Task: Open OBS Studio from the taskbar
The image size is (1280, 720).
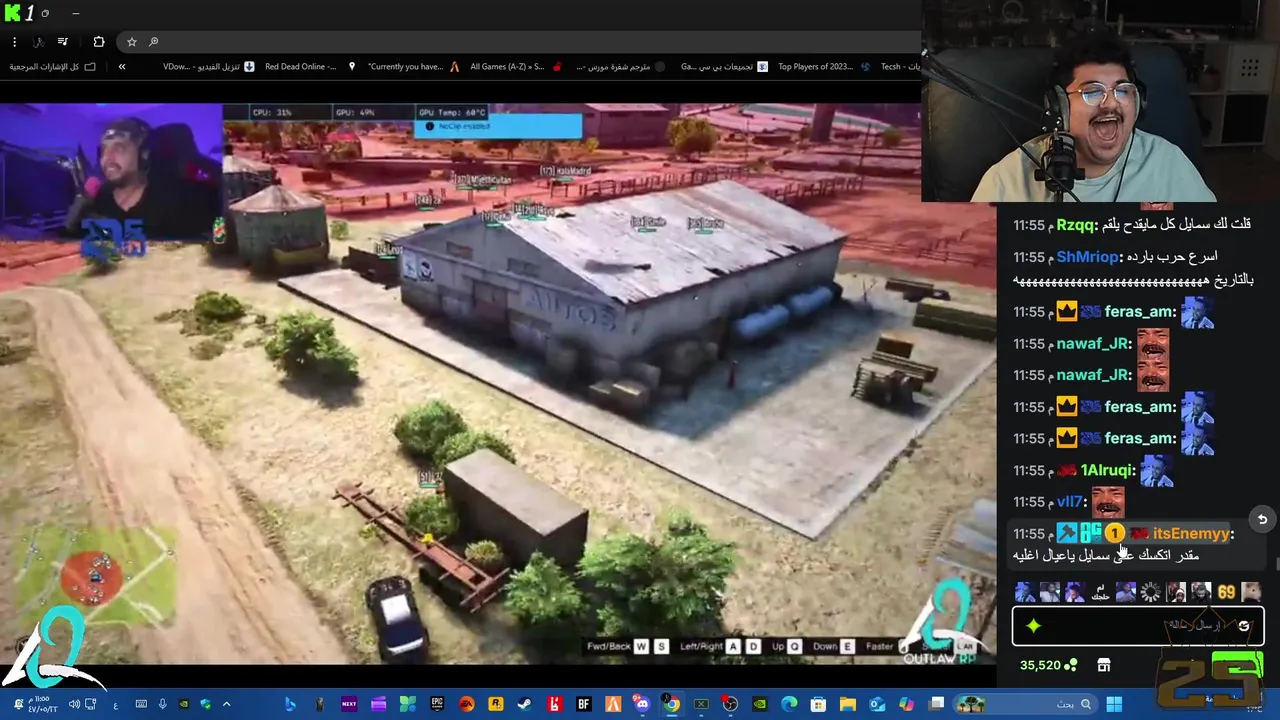Action: click(730, 704)
